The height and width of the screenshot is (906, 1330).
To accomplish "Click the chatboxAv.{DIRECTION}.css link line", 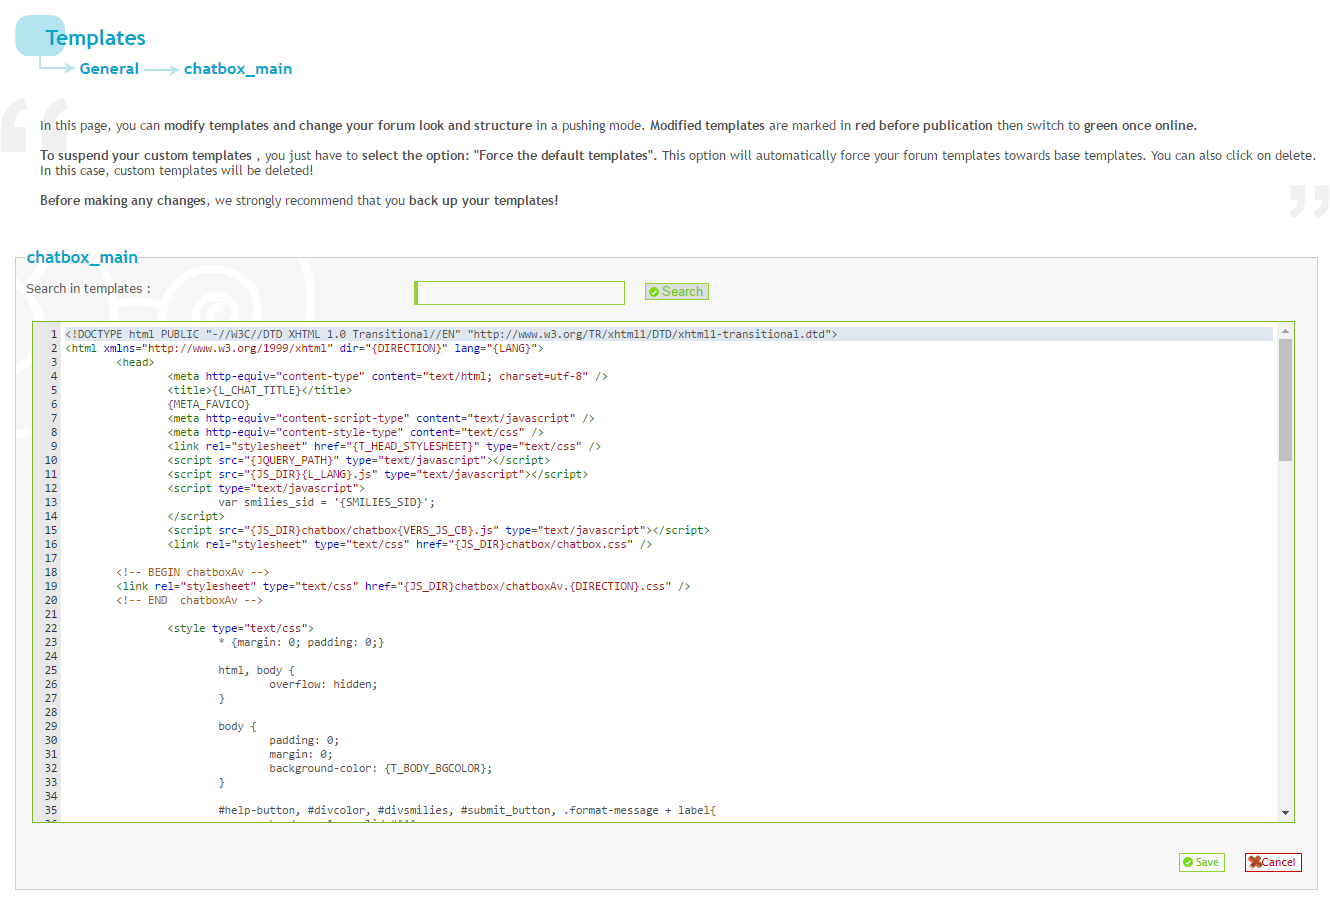I will point(403,586).
